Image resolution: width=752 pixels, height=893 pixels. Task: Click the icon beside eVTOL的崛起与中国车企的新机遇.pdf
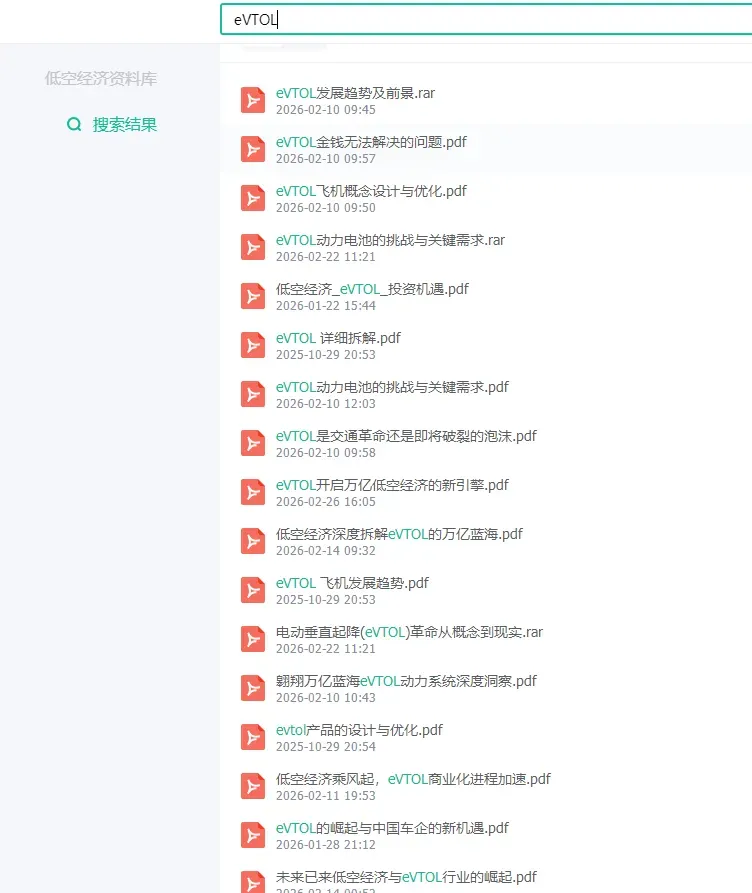point(252,835)
